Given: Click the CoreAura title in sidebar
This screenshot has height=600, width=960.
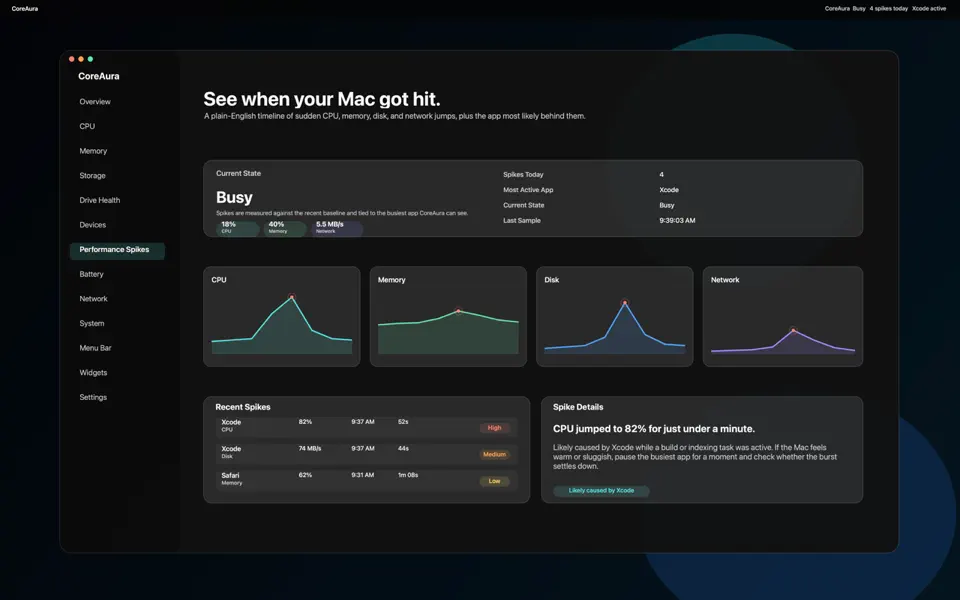Looking at the screenshot, I should (99, 77).
